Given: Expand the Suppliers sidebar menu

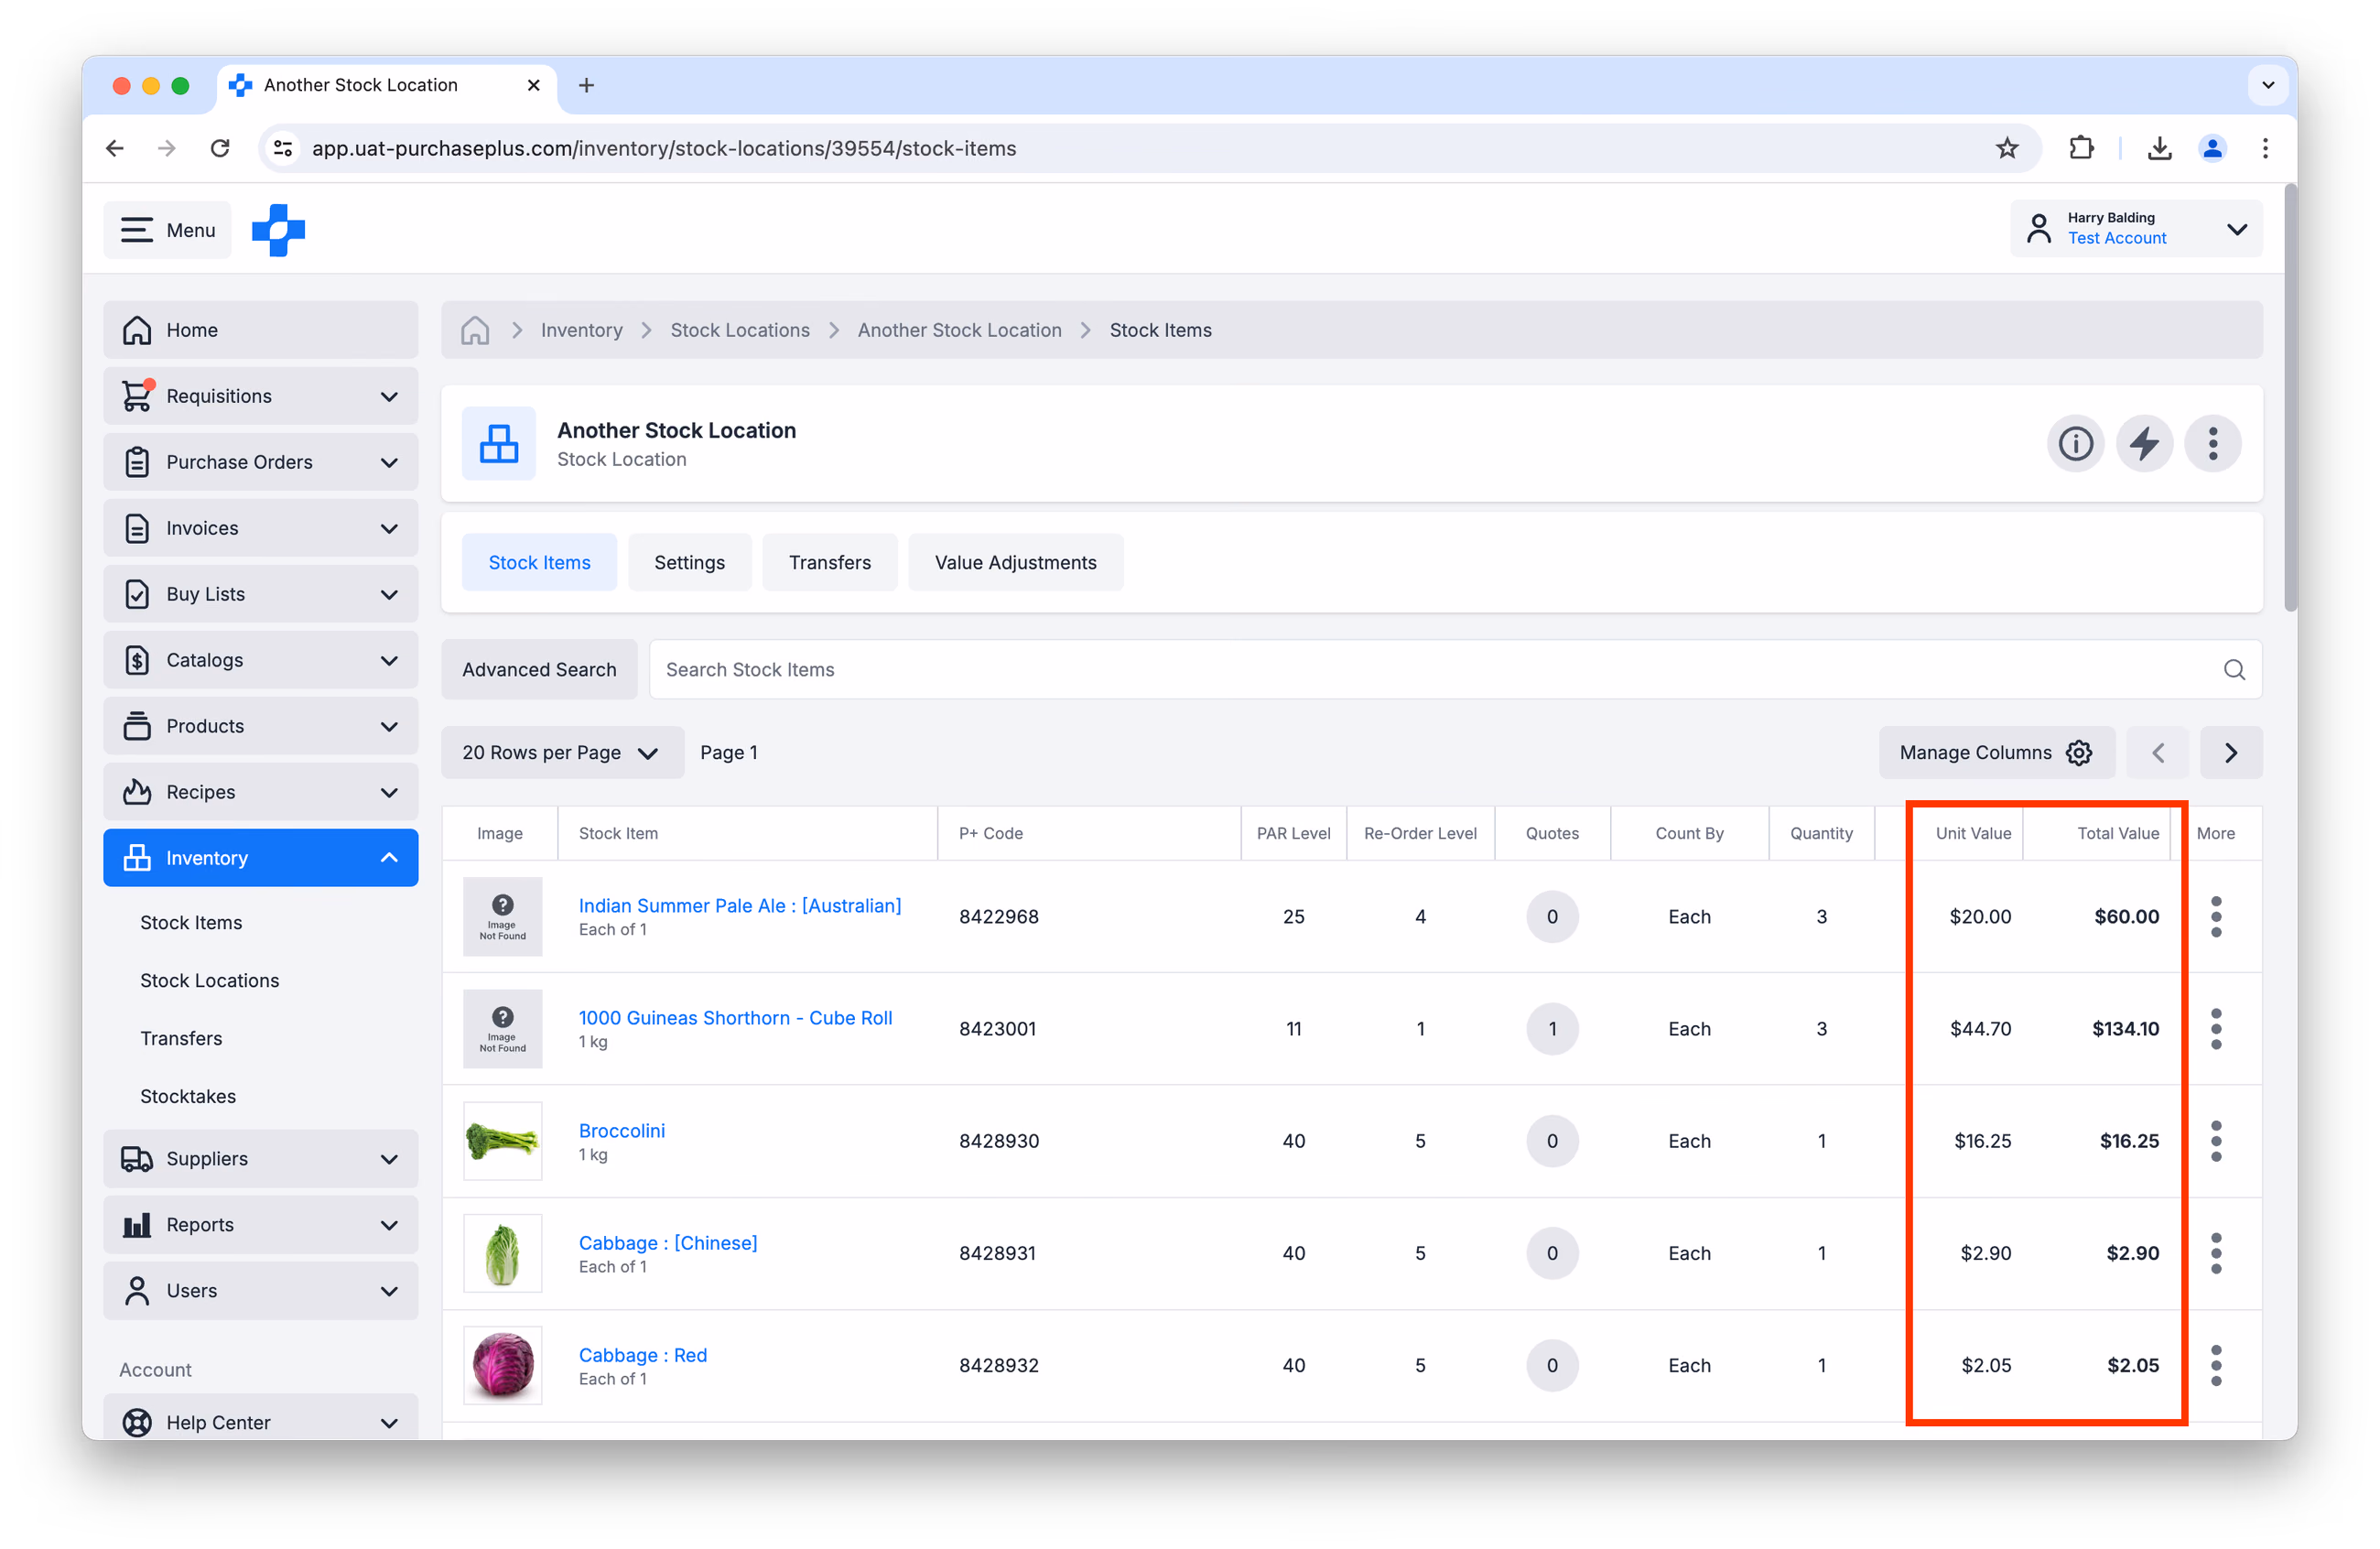Looking at the screenshot, I should click(x=260, y=1159).
